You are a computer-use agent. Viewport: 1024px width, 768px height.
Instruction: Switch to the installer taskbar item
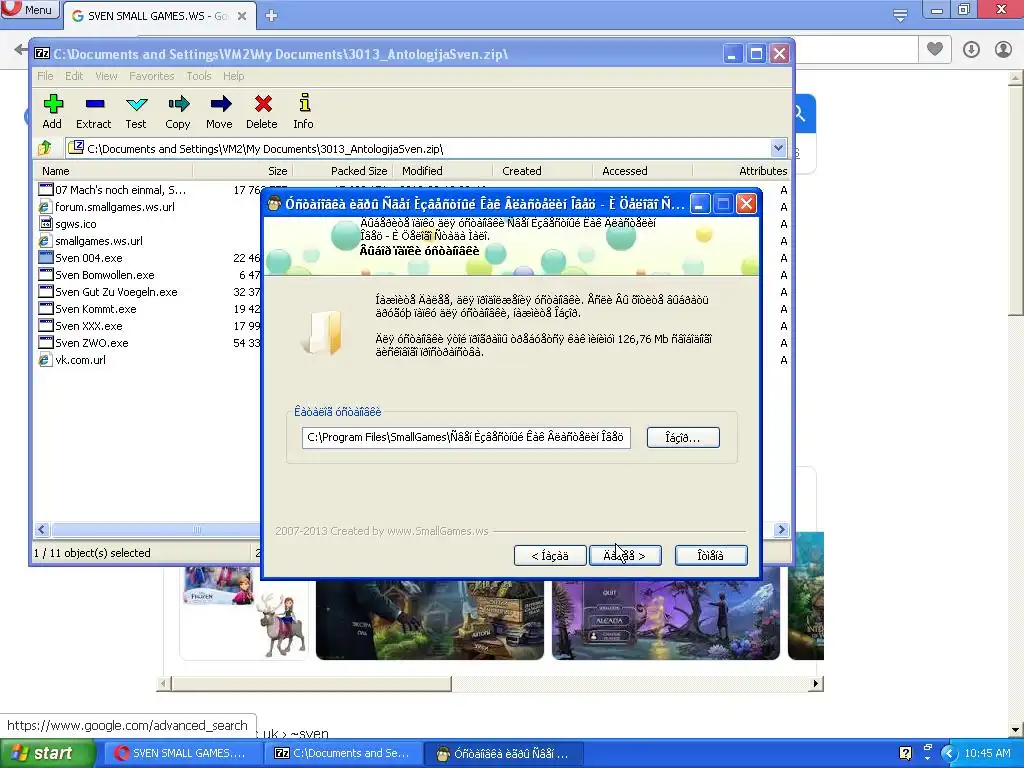click(503, 754)
